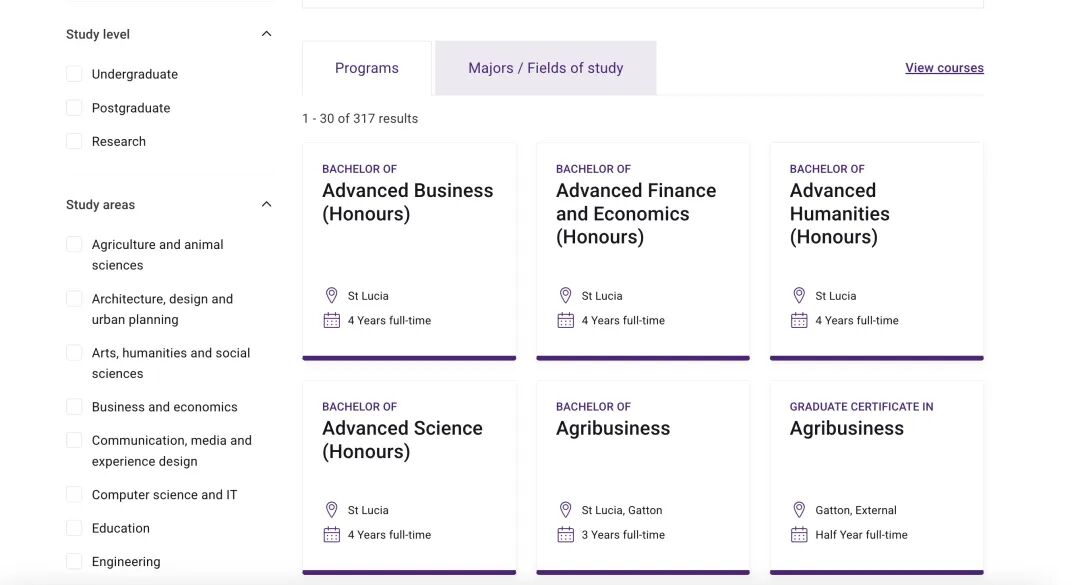The width and height of the screenshot is (1080, 585).
Task: Click calendar icon on Graduate Certificate Agribusiness card
Action: (x=799, y=535)
